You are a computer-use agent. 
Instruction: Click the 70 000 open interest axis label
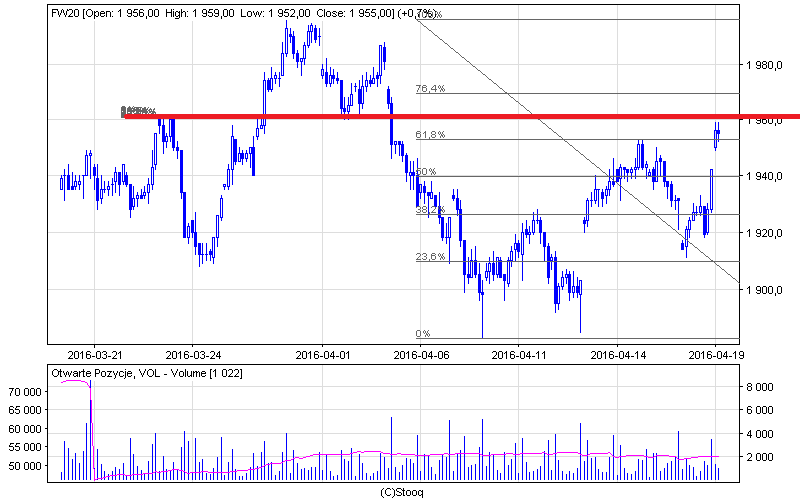[25, 392]
